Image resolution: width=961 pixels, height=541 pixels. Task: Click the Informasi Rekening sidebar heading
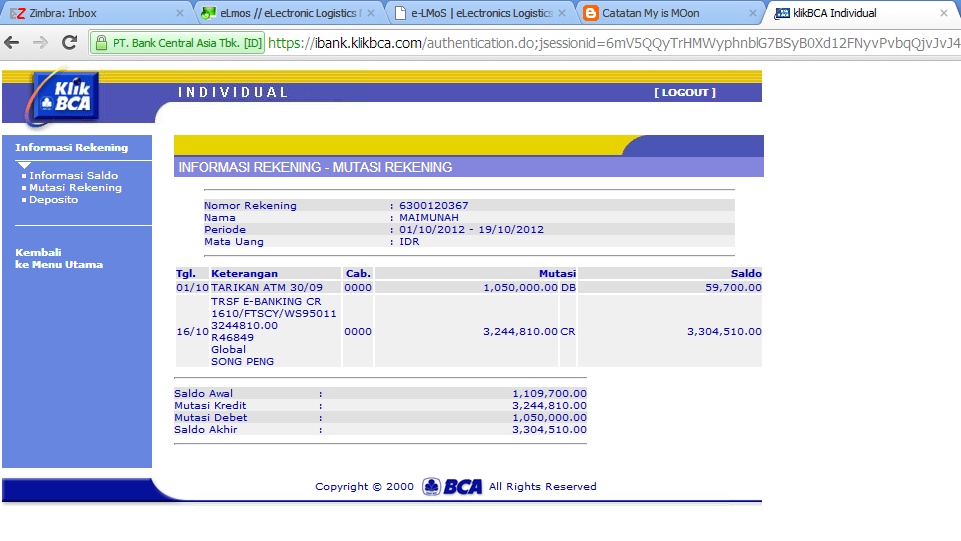click(x=72, y=148)
